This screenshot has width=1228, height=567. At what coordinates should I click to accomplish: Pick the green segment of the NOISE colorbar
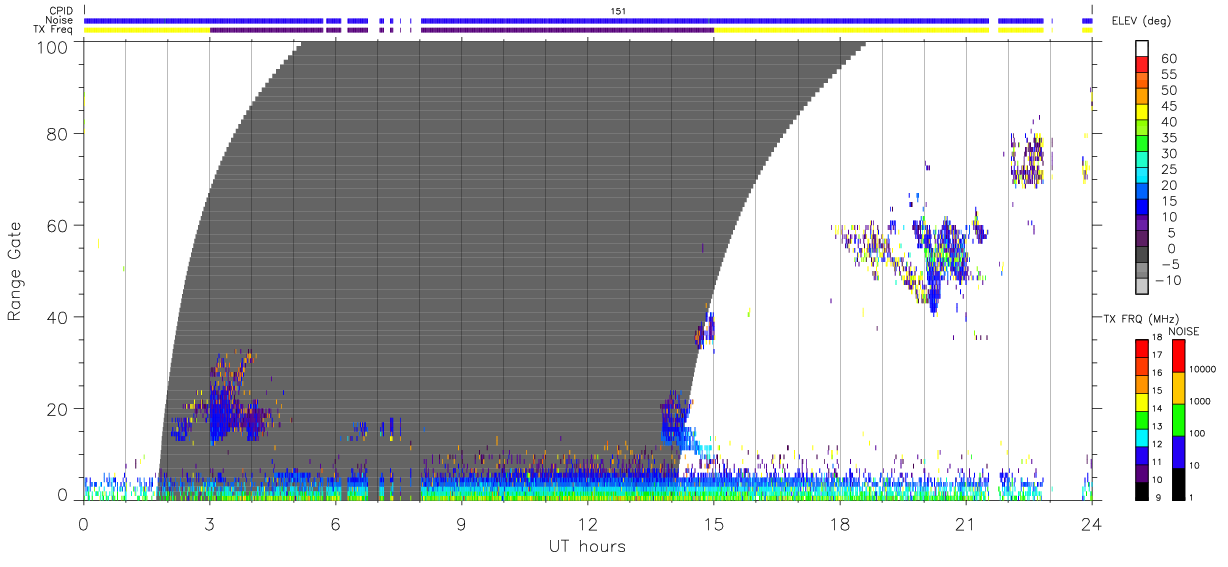coord(1179,420)
